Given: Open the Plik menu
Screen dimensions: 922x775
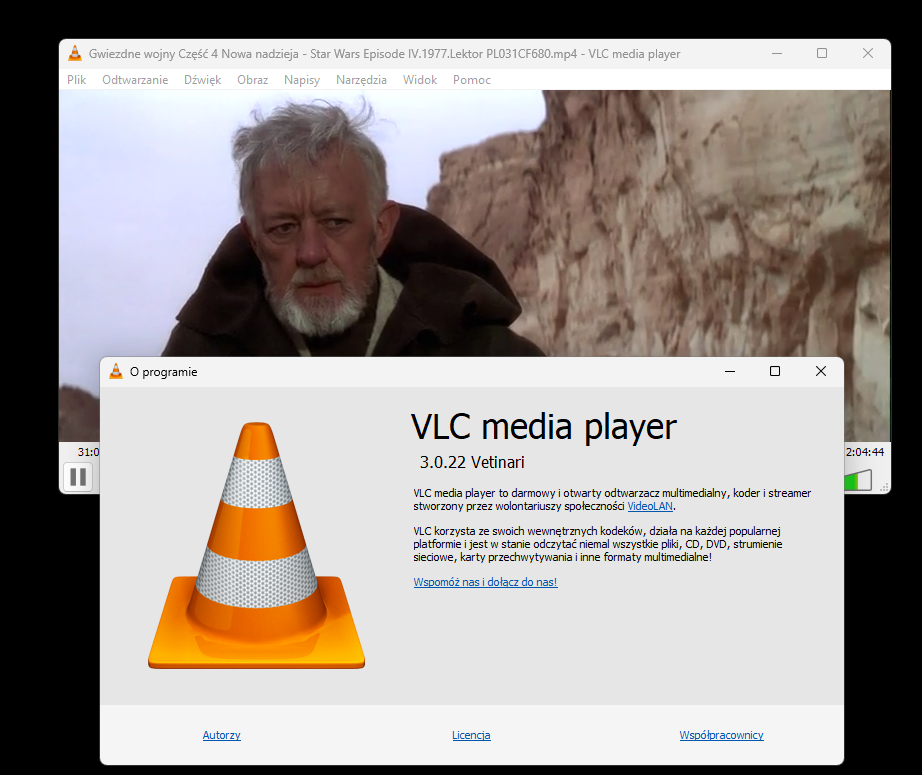Looking at the screenshot, I should [76, 80].
